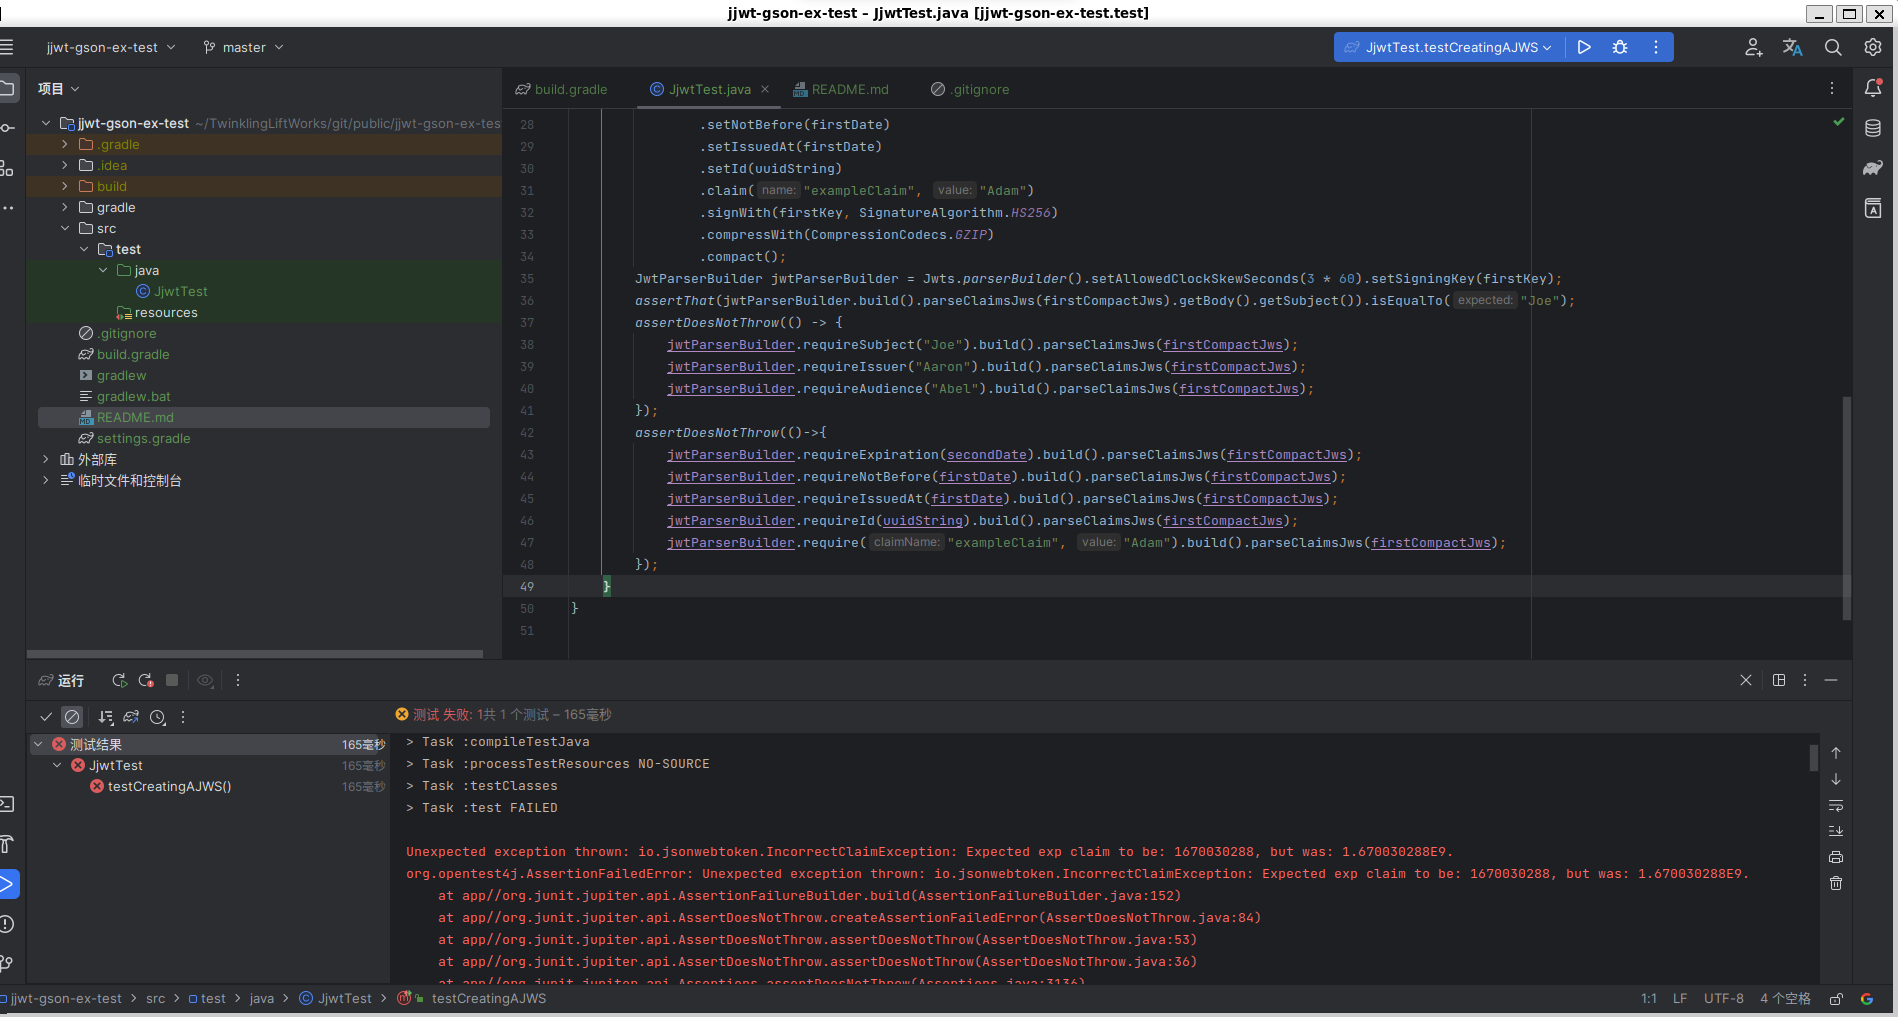Click the Google icon in status bar
This screenshot has height=1017, width=1898.
(x=1866, y=998)
